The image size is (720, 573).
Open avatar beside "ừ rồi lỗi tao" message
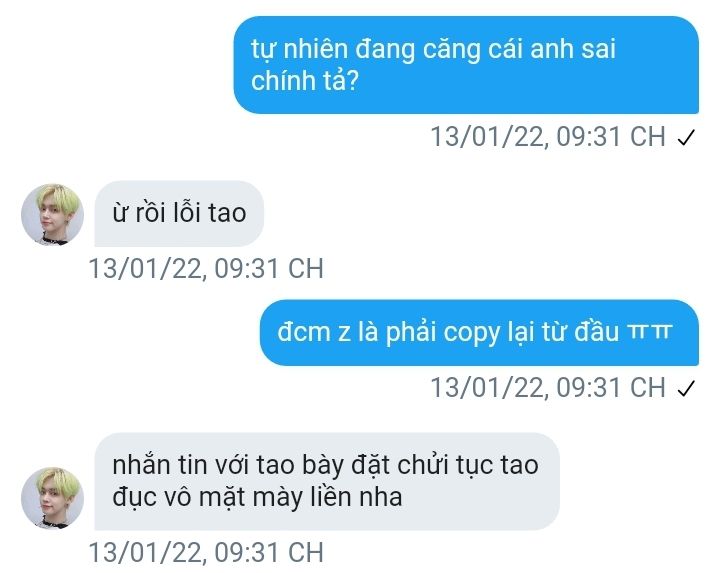tap(52, 214)
